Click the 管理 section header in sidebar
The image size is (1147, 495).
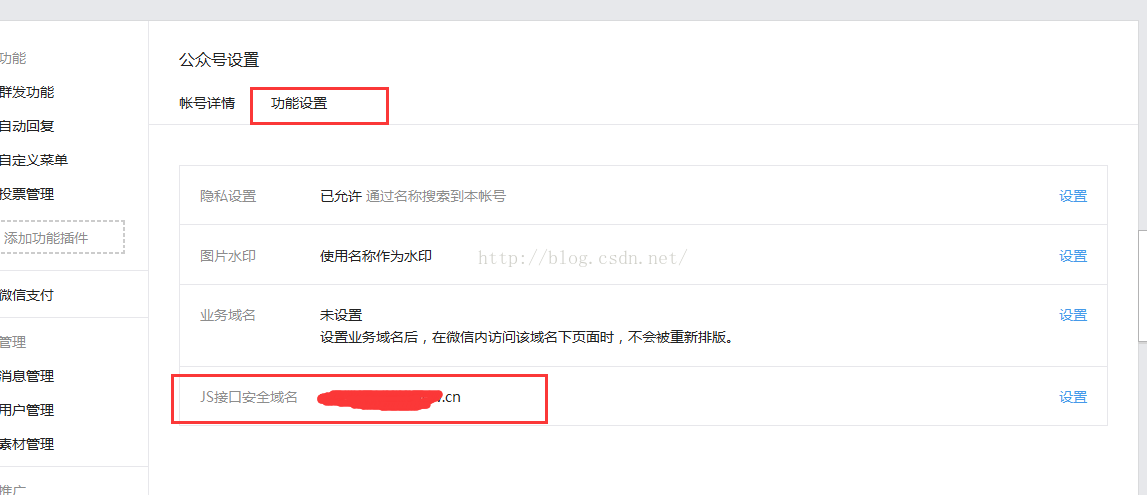13,342
